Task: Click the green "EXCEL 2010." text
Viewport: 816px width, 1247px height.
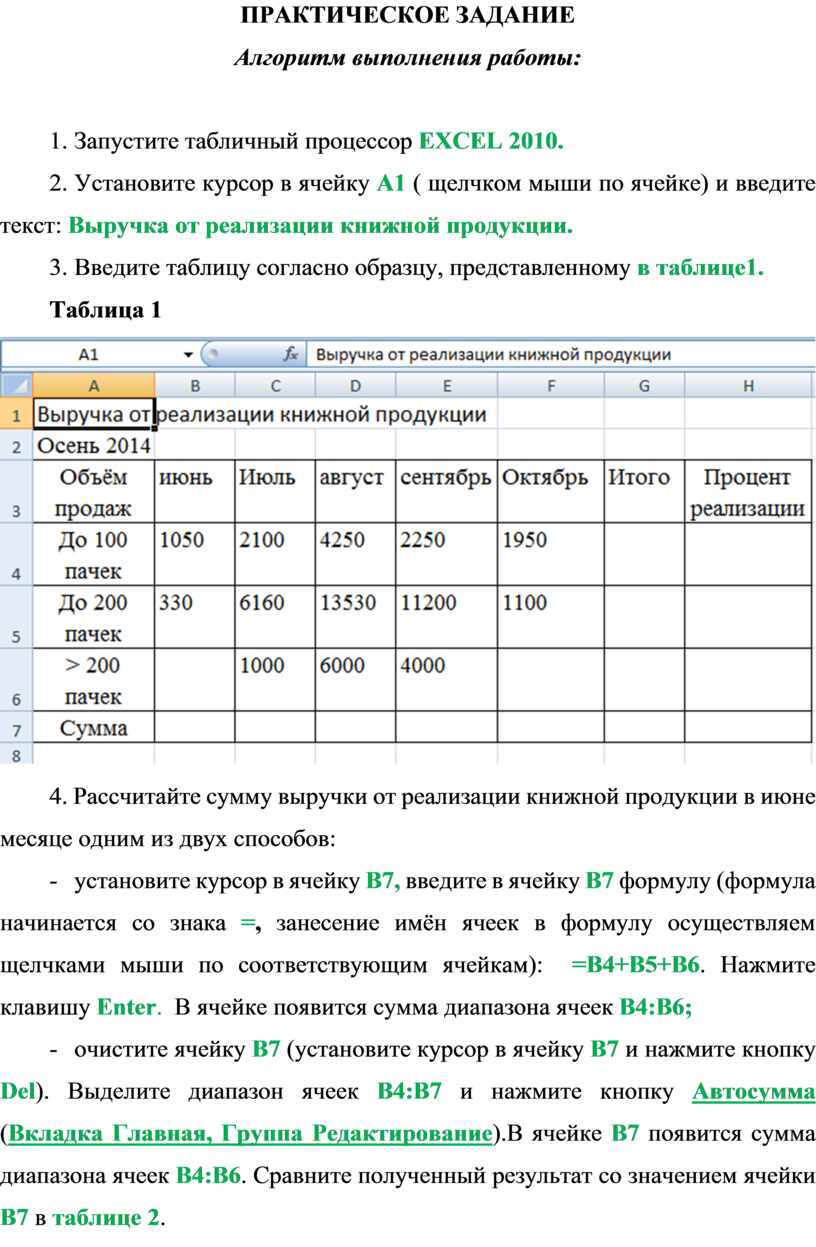Action: [x=491, y=142]
